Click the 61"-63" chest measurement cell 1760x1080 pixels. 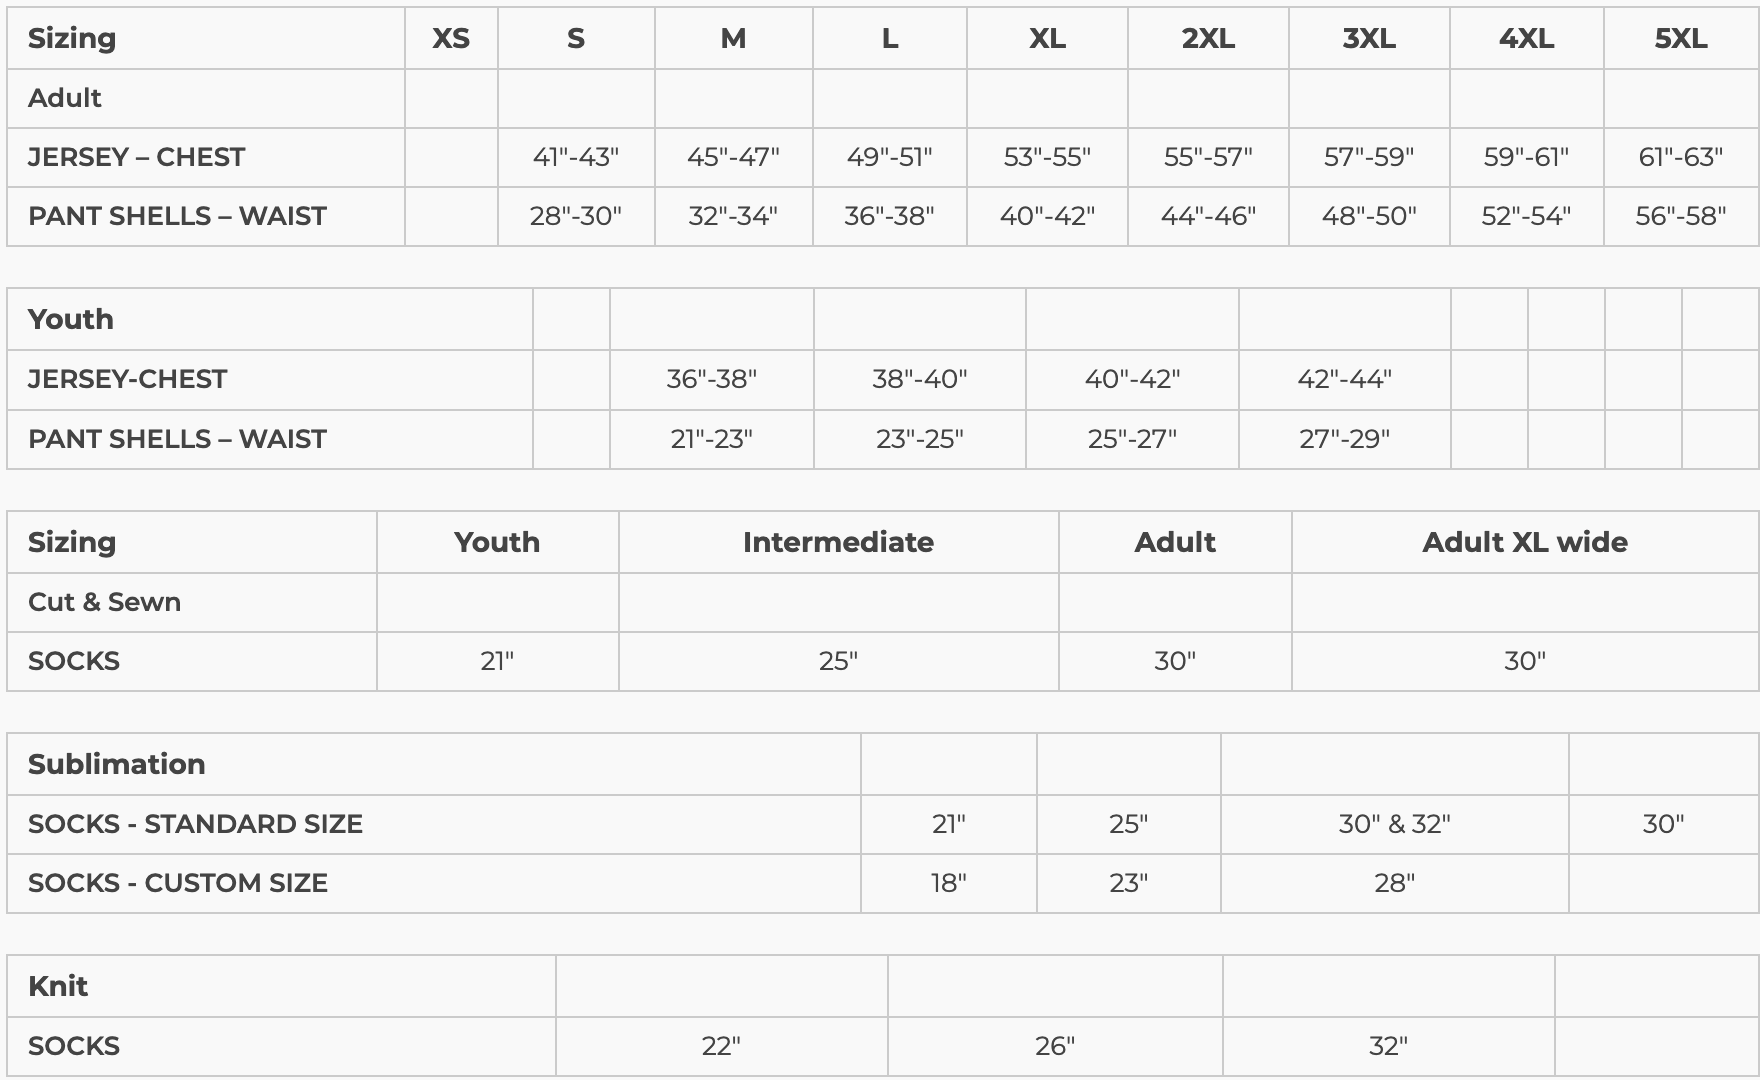pos(1680,157)
